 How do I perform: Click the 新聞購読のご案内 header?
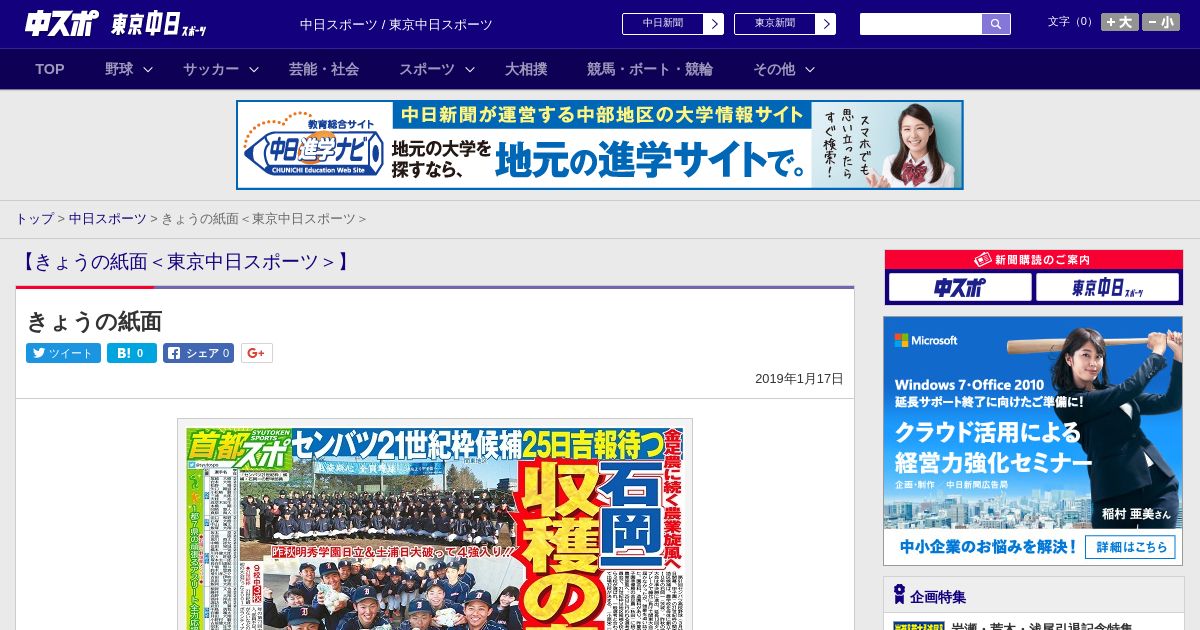(x=1034, y=260)
